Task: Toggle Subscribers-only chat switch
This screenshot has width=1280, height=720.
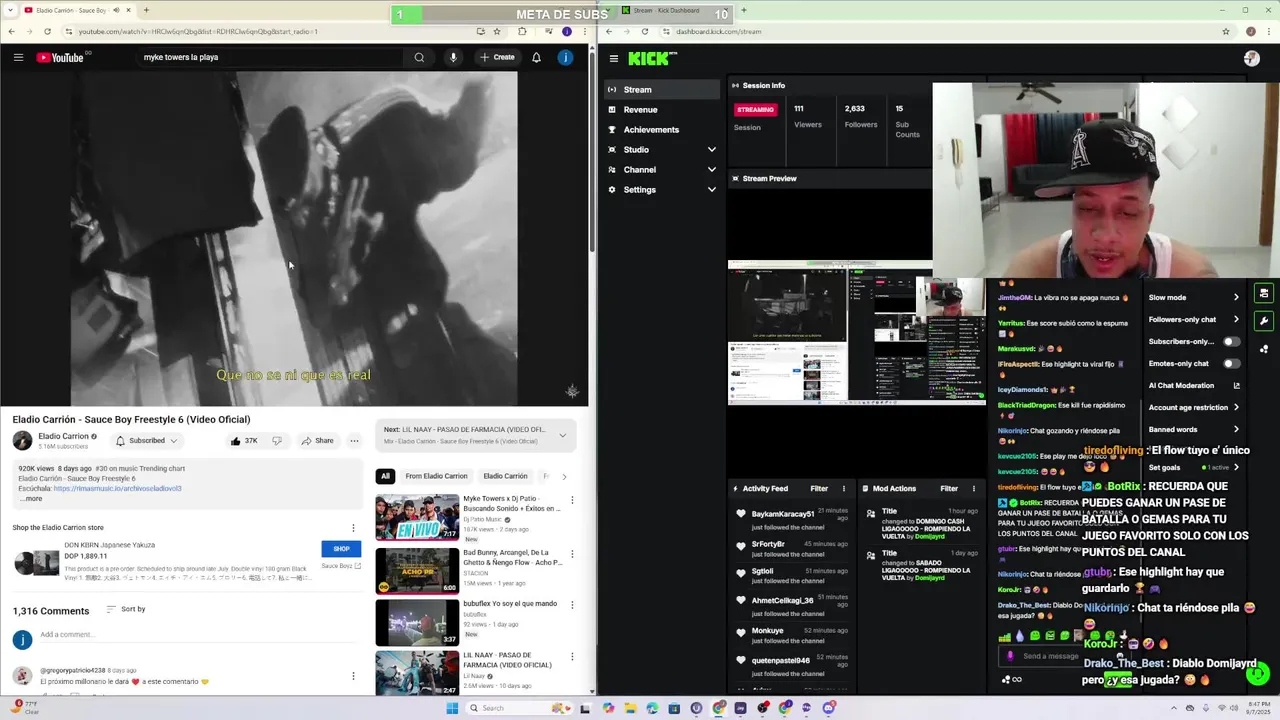Action: point(1231,342)
